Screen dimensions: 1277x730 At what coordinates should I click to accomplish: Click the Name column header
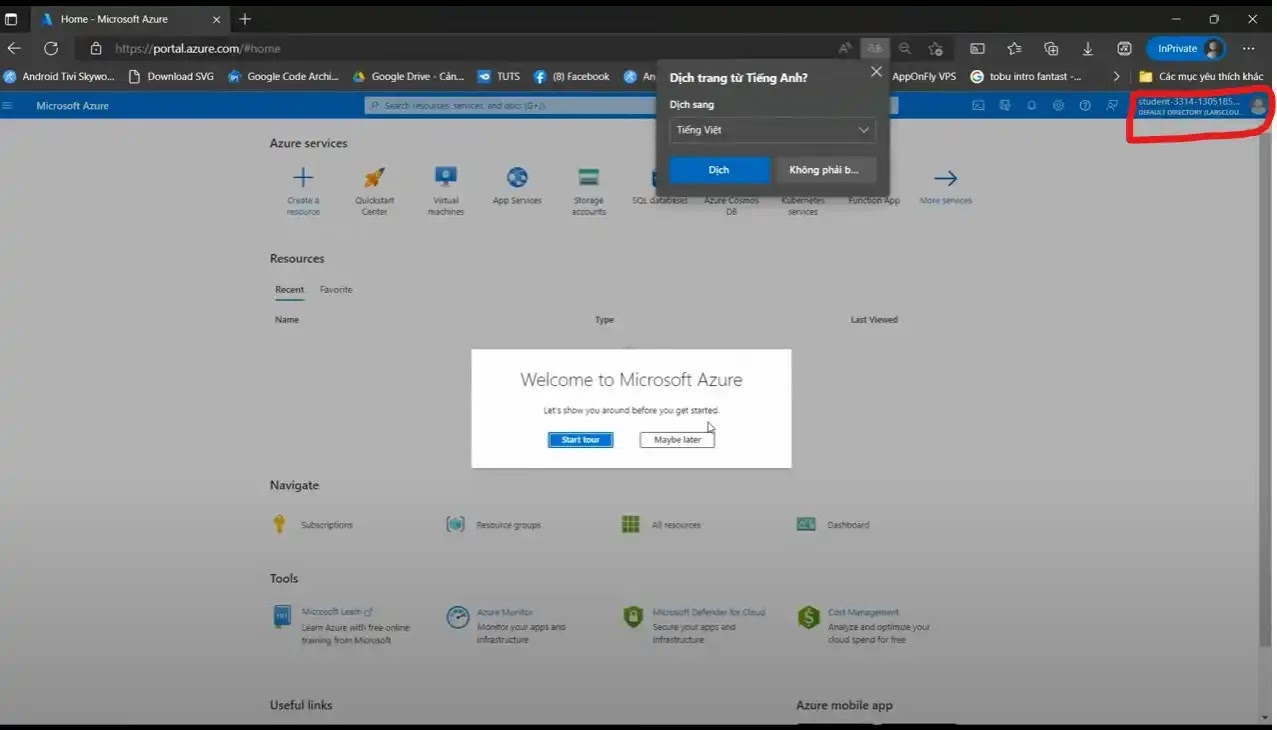coord(287,320)
